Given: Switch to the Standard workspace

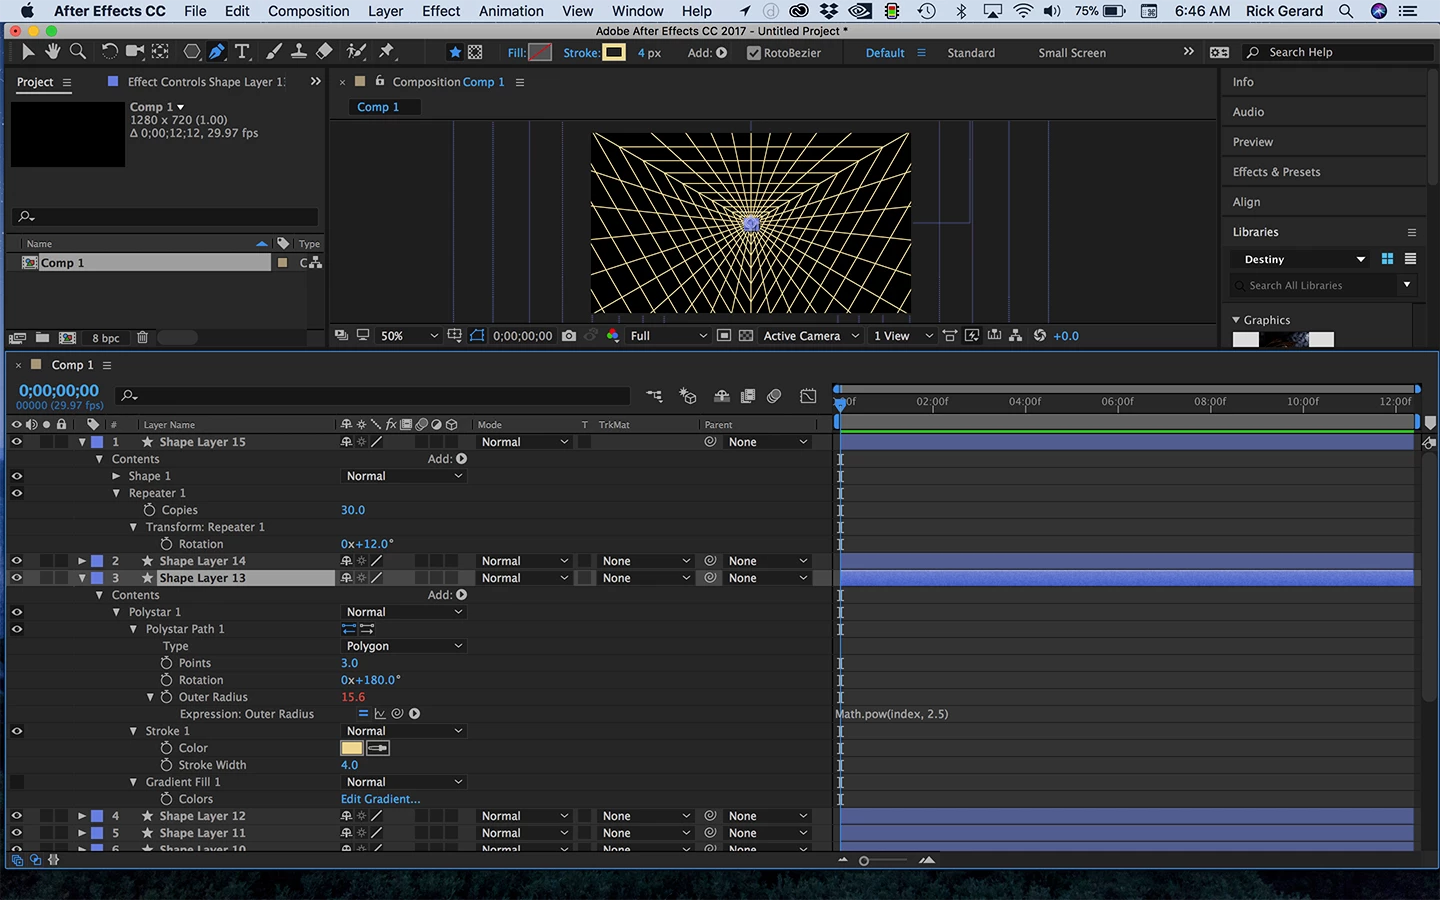Looking at the screenshot, I should click(970, 53).
